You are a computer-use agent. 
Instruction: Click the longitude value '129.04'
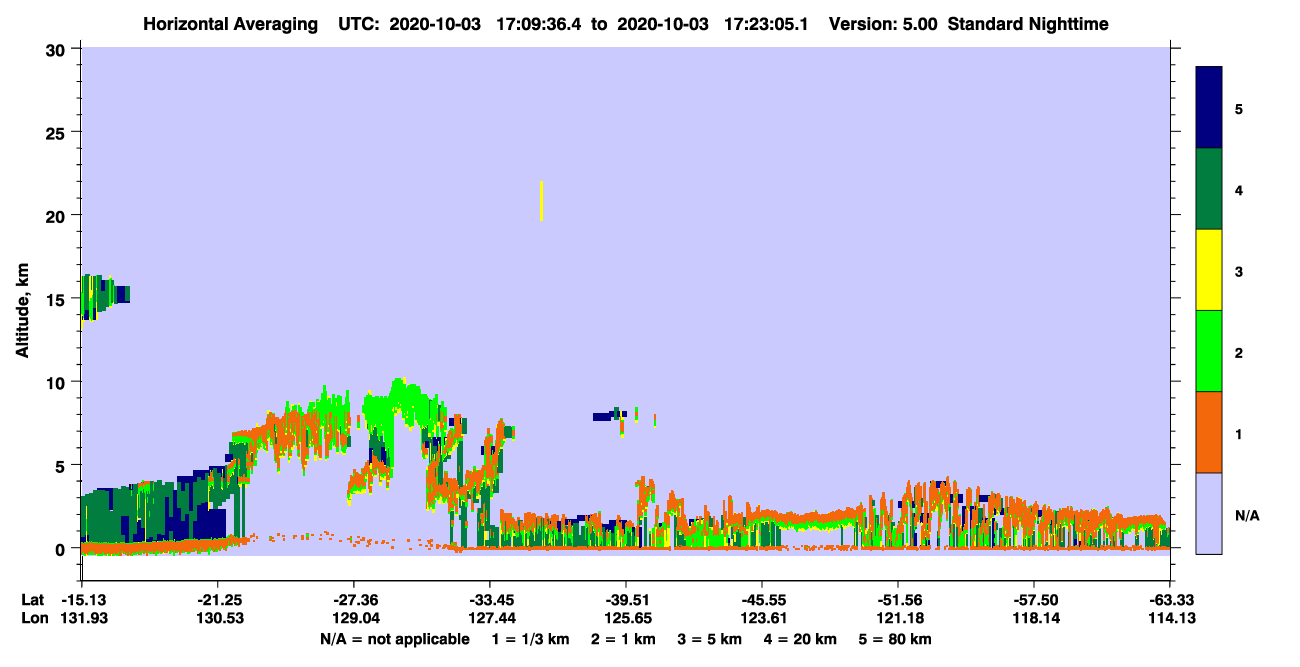(355, 618)
